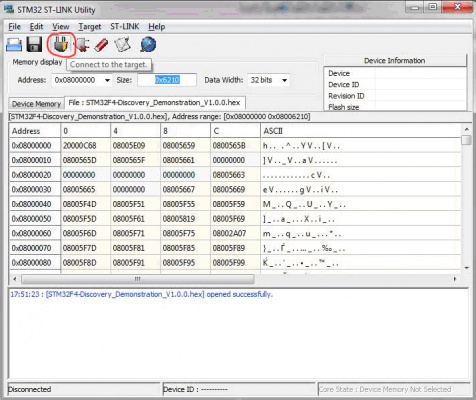Click the table's scroll up arrow
The width and height of the screenshot is (476, 400).
[466, 129]
